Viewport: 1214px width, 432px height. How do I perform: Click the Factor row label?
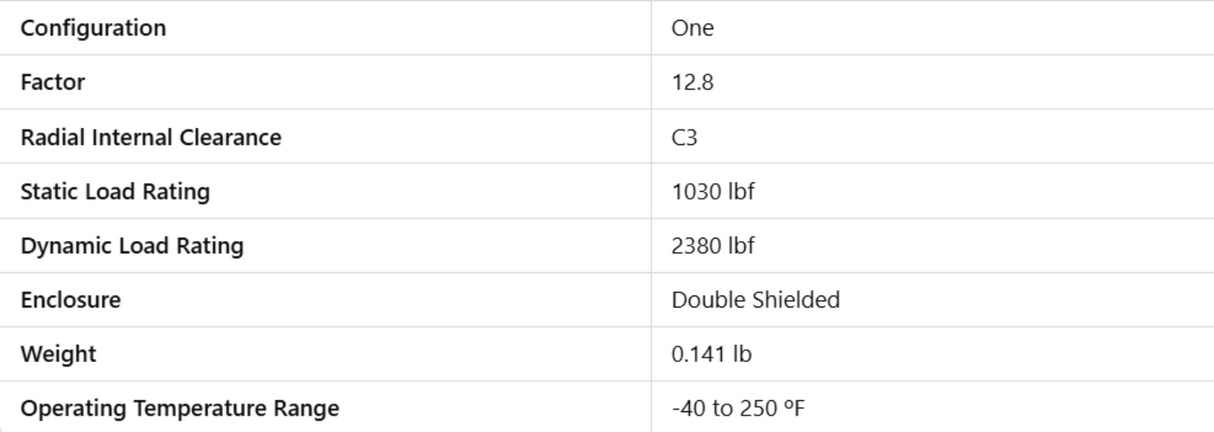tap(53, 82)
